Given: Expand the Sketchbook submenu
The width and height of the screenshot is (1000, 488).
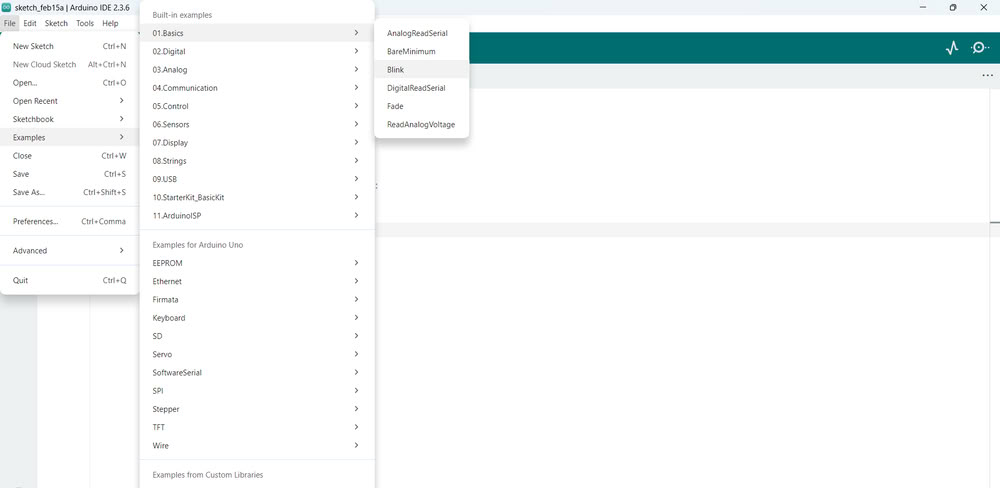Looking at the screenshot, I should (70, 119).
